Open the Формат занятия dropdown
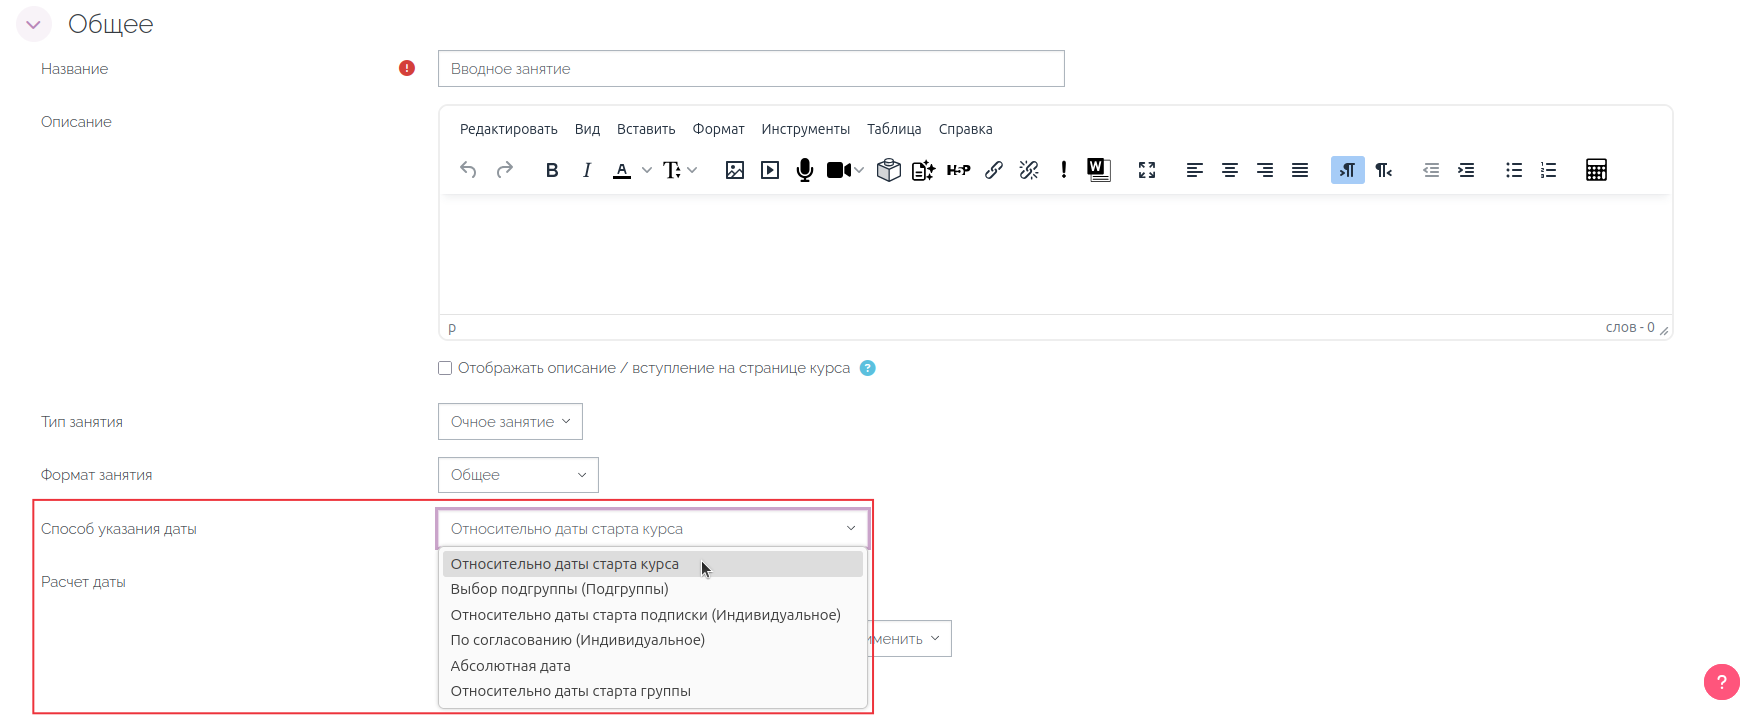1758x717 pixels. tap(518, 475)
